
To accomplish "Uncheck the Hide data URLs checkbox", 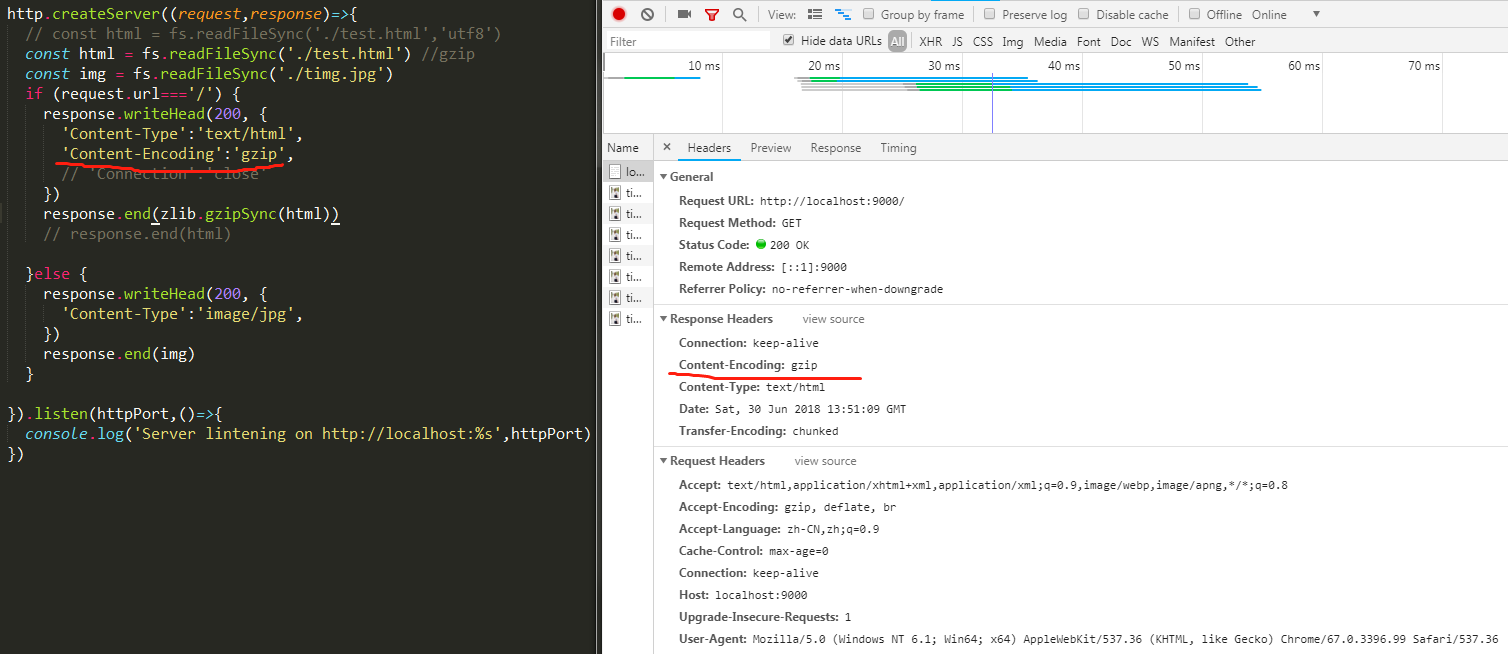I will [789, 40].
